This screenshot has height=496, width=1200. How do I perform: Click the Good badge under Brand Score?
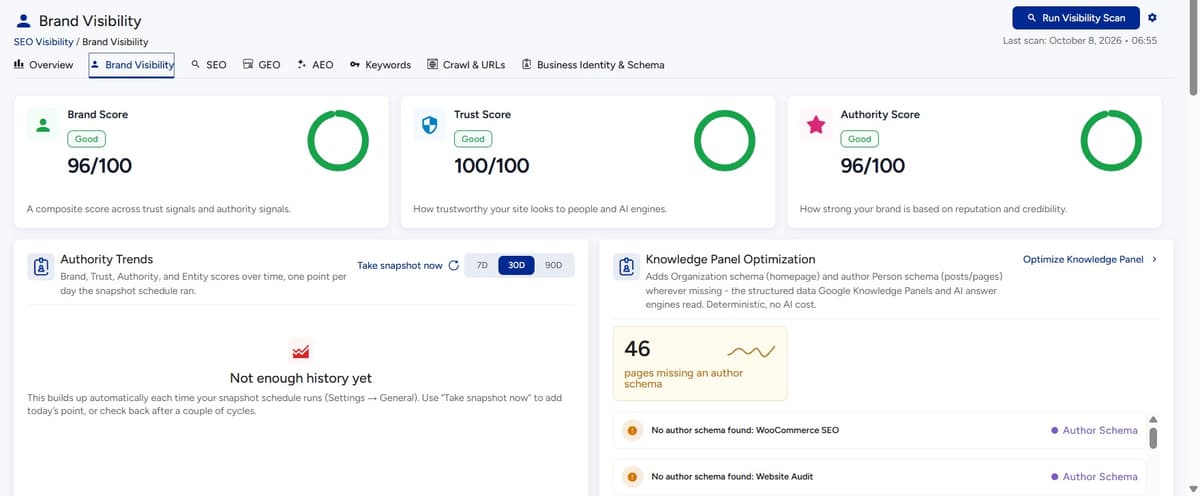87,139
